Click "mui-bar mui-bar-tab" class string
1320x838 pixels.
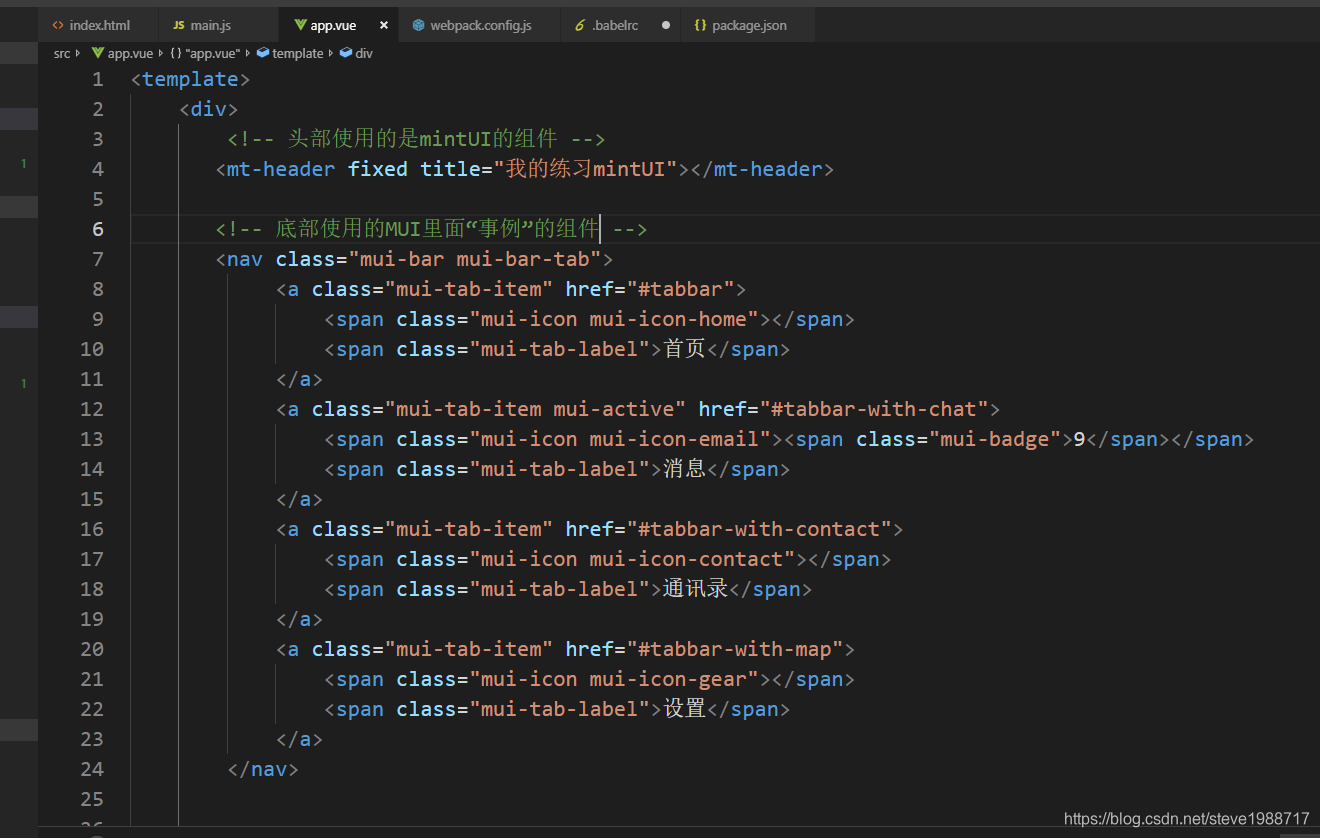tap(474, 259)
